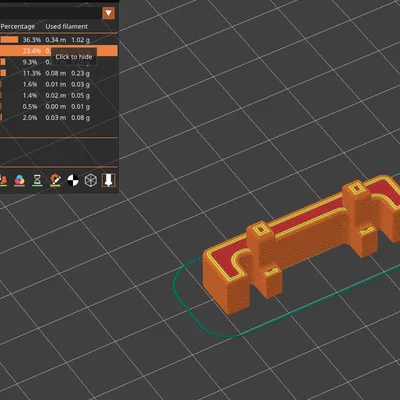Hide the highlighted 23.4% feature row
The width and height of the screenshot is (400, 400).
tap(59, 51)
